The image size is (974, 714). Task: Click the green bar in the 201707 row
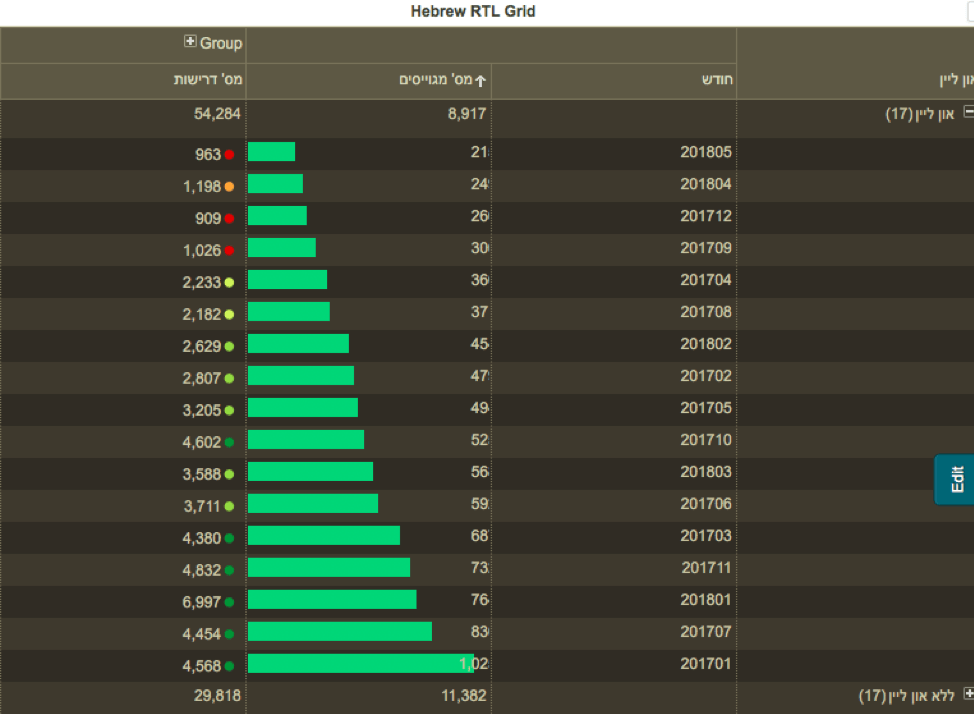point(339,632)
